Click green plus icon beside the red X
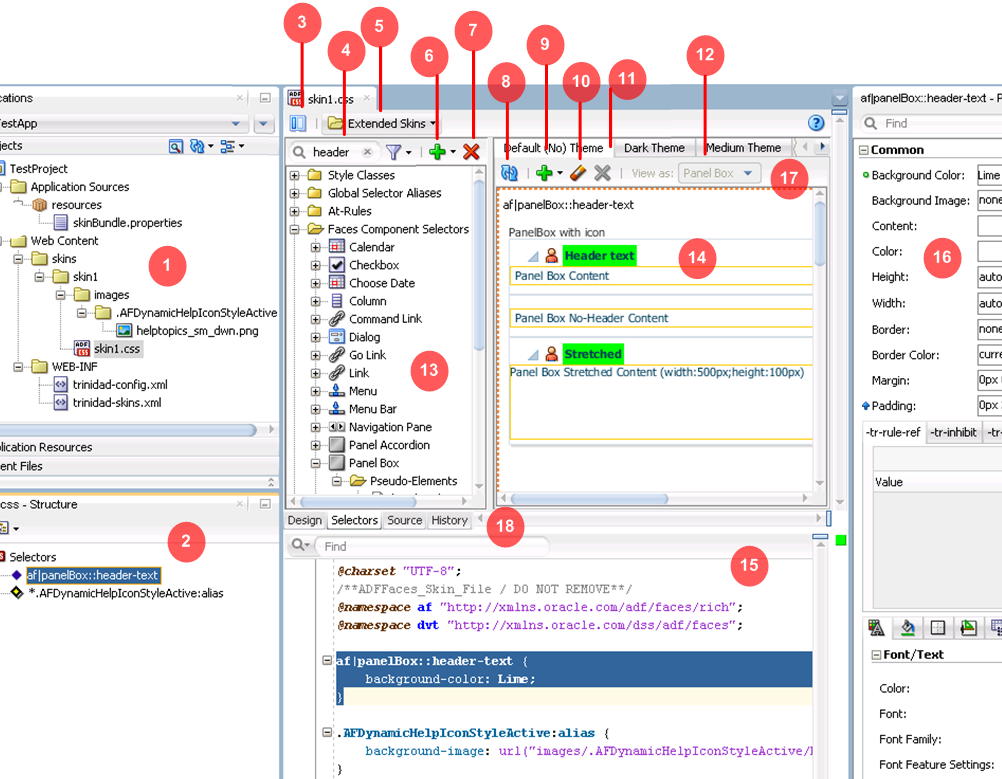Viewport: 1002px width, 779px height. point(436,152)
